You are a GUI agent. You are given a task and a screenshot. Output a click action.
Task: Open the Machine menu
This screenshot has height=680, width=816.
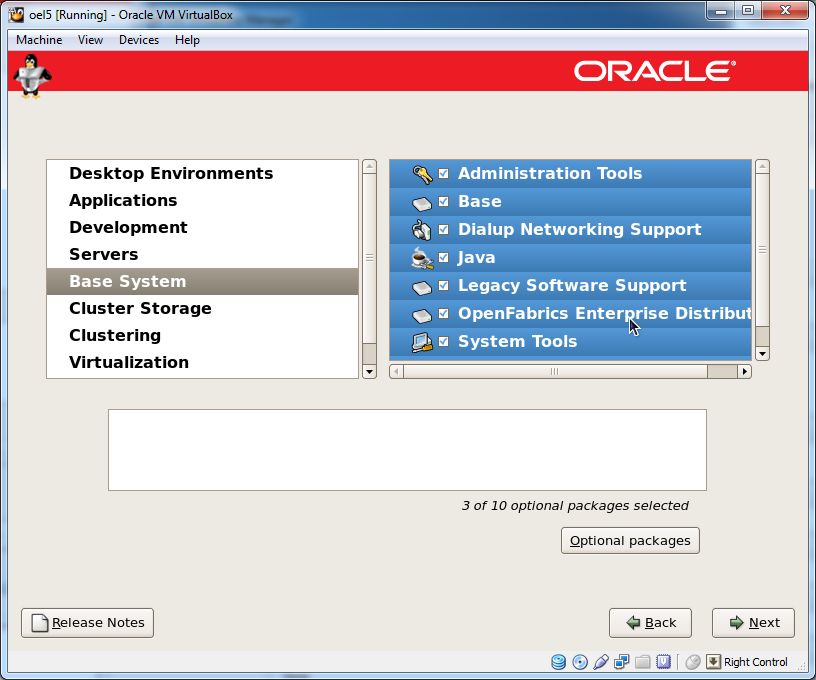tap(39, 40)
